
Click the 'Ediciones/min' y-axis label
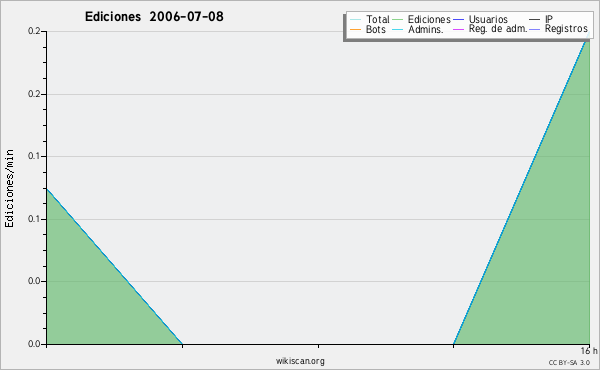coord(9,188)
